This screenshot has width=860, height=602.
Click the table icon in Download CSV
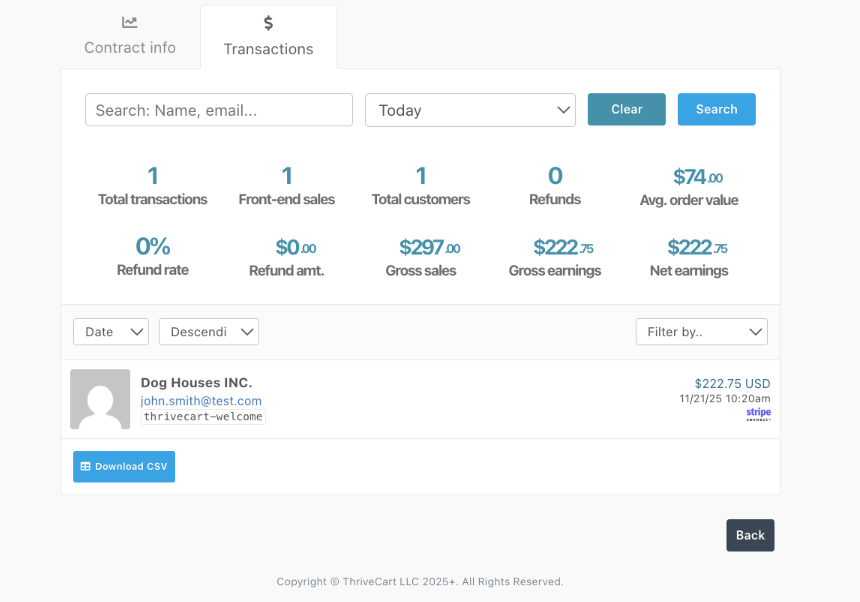[86, 467]
